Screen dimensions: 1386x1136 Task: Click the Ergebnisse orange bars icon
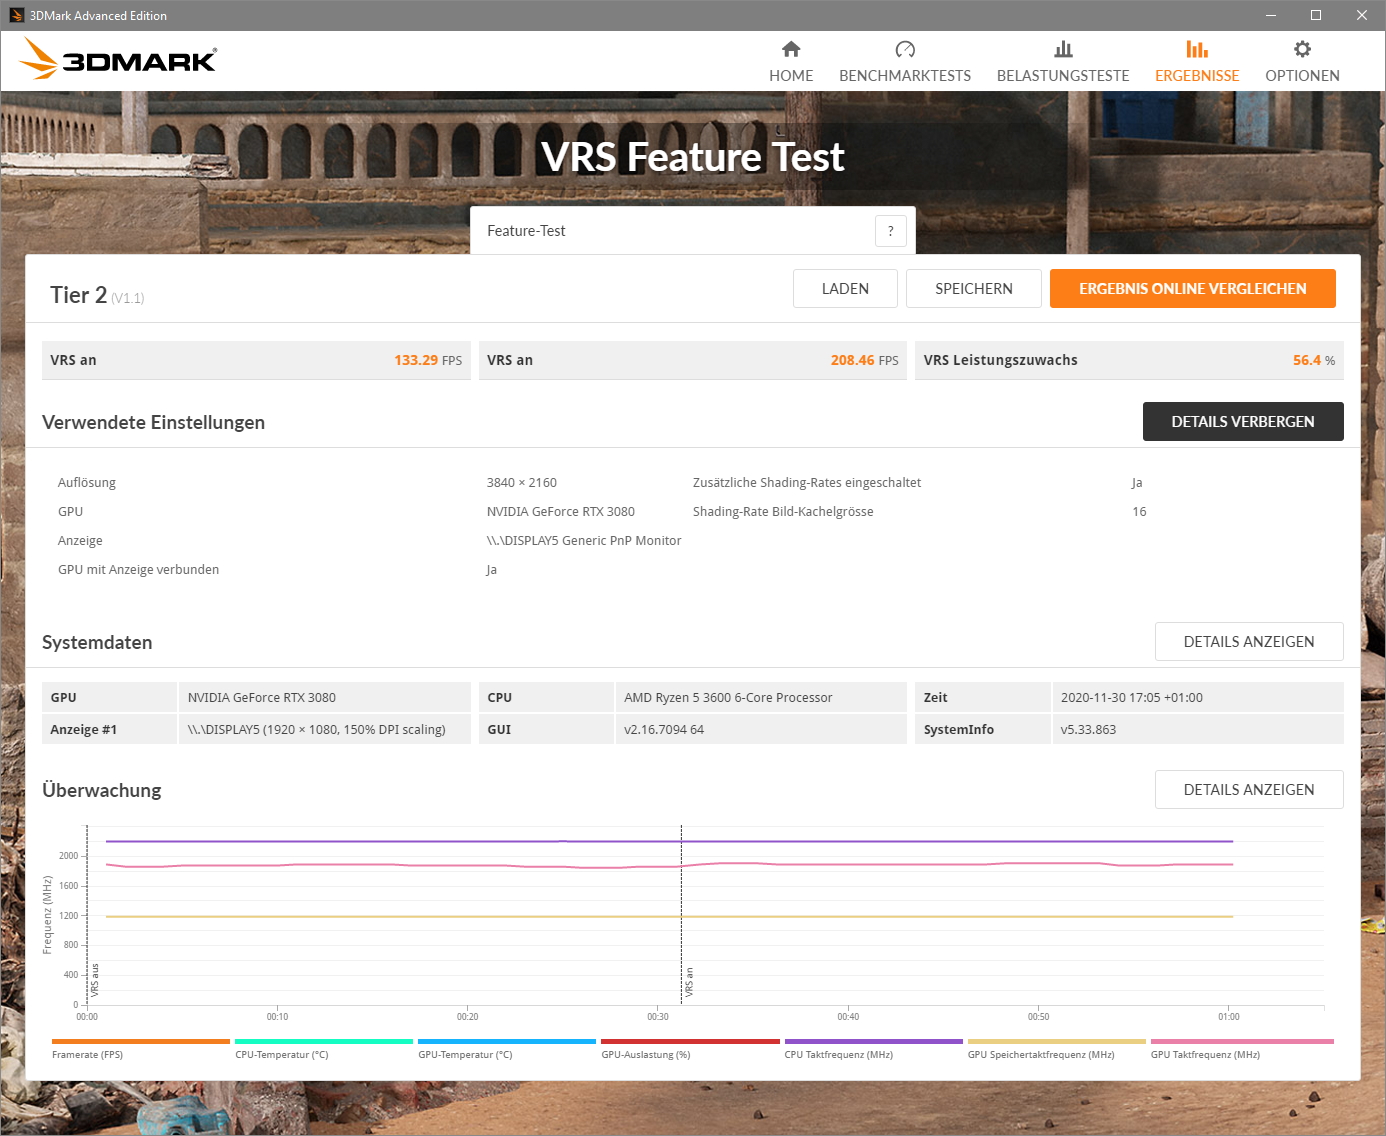click(1197, 49)
